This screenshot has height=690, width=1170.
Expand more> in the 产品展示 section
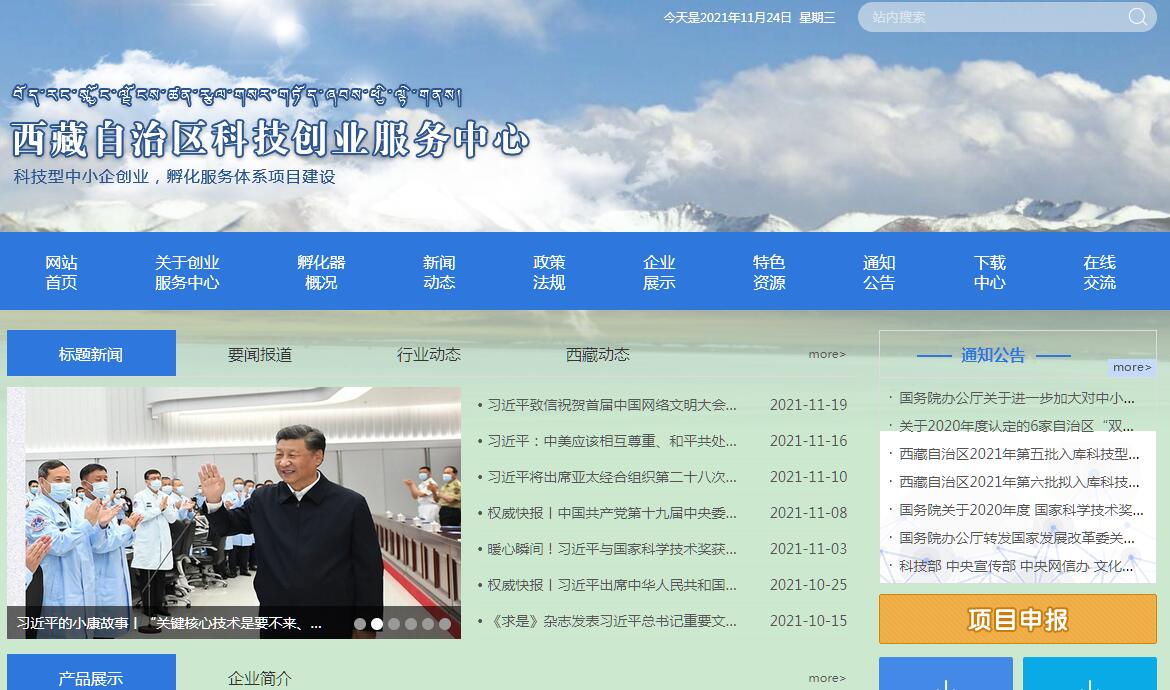(x=827, y=678)
